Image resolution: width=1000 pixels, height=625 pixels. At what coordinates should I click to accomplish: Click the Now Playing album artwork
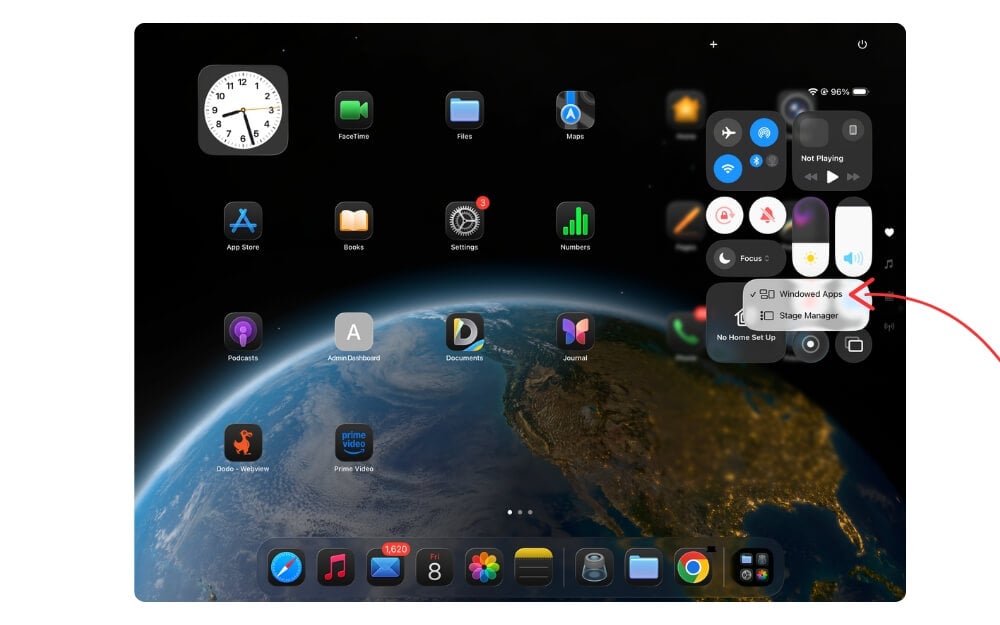[814, 133]
